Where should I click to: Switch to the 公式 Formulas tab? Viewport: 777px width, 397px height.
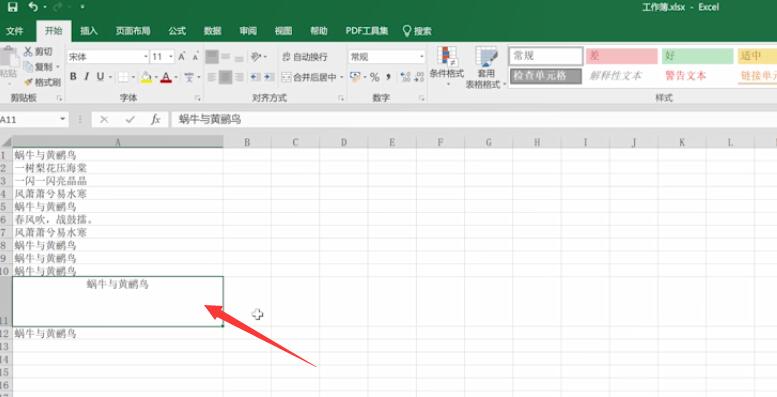pyautogui.click(x=177, y=31)
